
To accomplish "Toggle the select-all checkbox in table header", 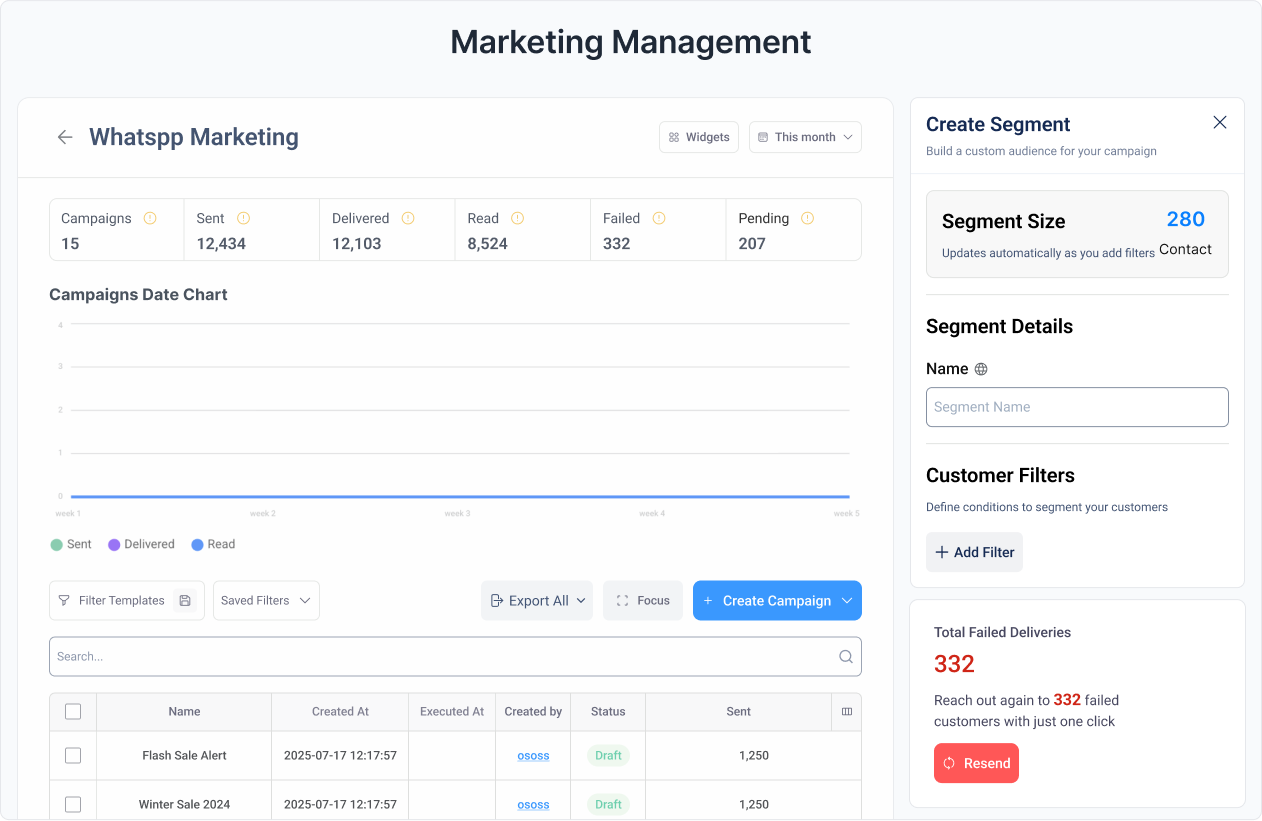I will pyautogui.click(x=73, y=712).
